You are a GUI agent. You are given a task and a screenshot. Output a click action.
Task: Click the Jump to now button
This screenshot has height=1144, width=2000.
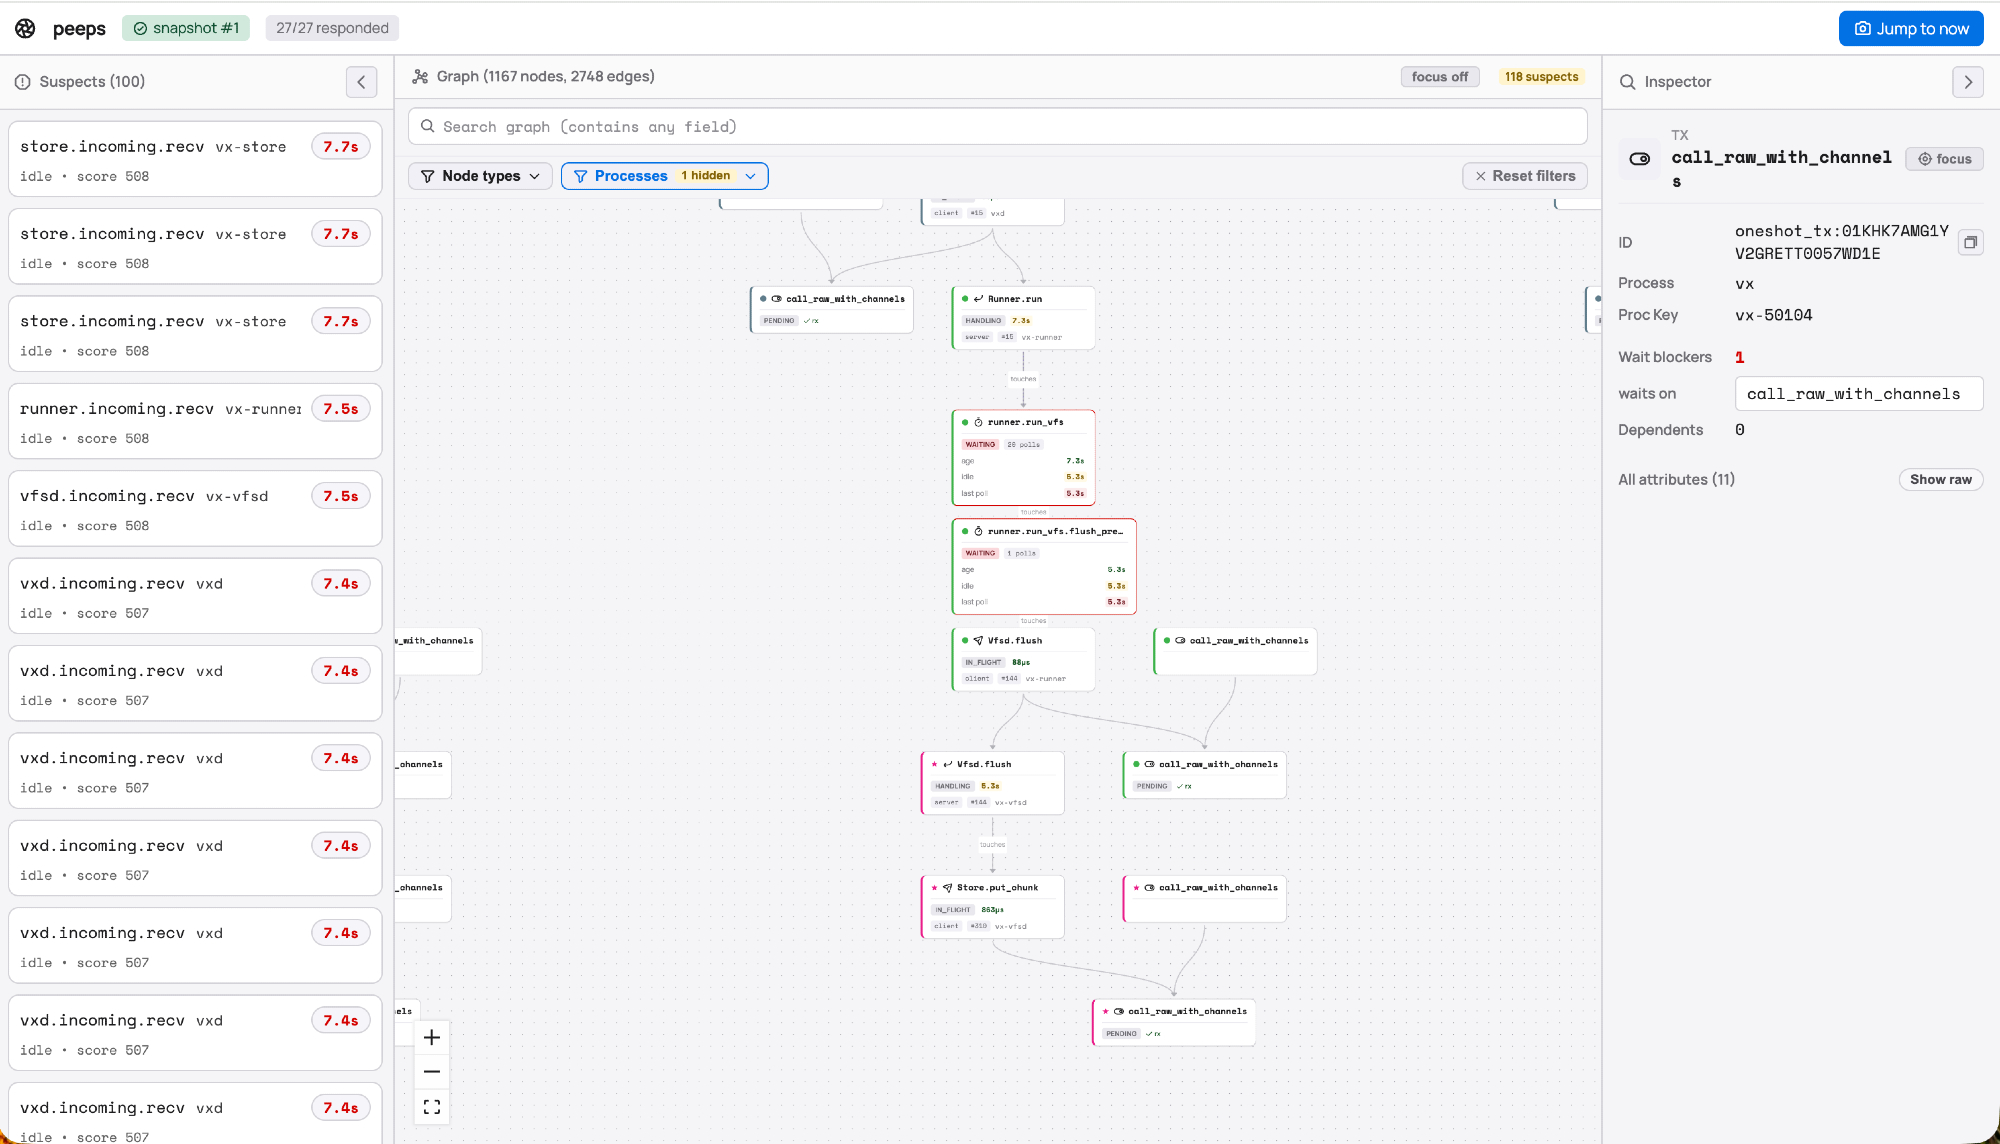1910,28
